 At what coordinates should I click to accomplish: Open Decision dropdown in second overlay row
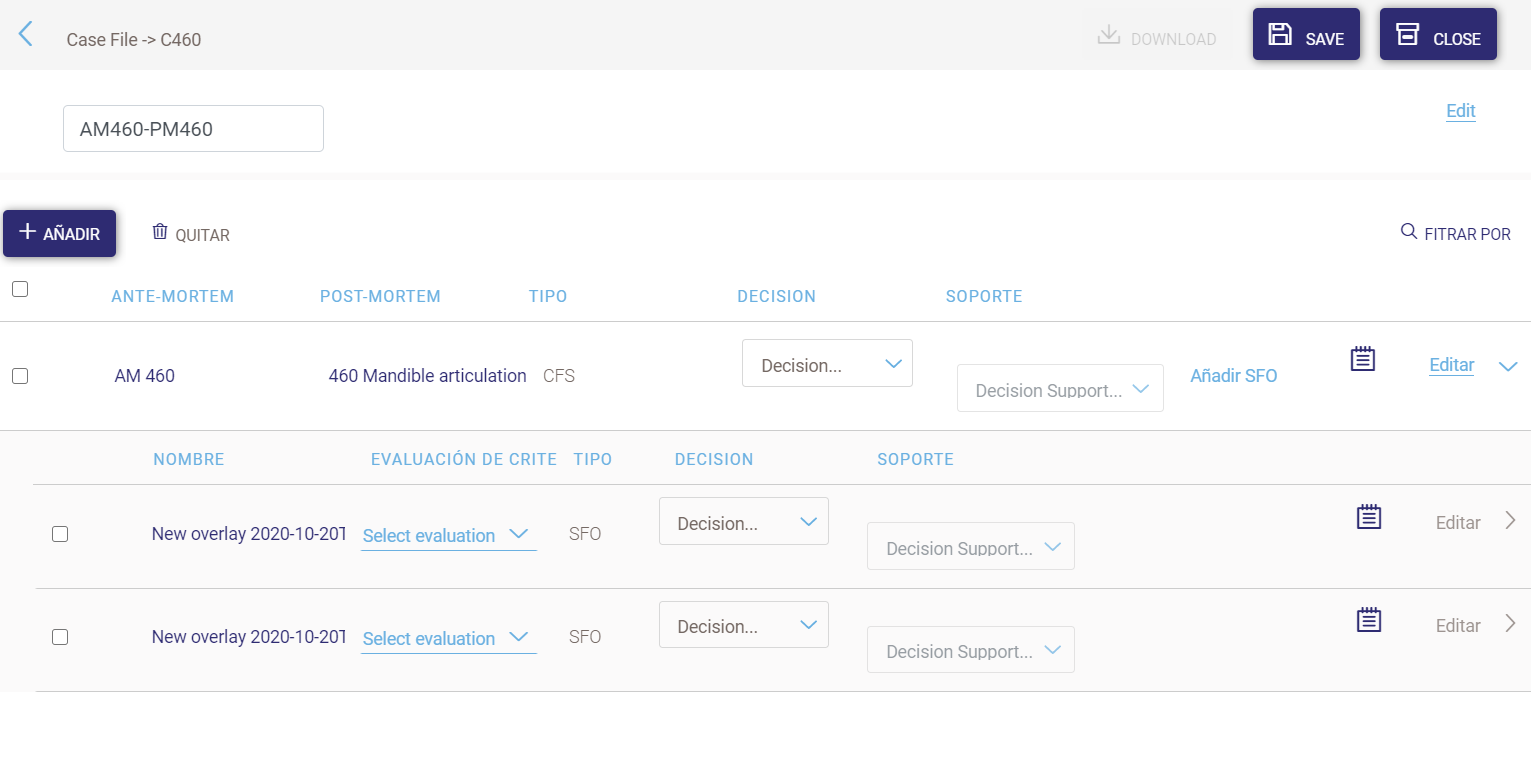(x=743, y=626)
